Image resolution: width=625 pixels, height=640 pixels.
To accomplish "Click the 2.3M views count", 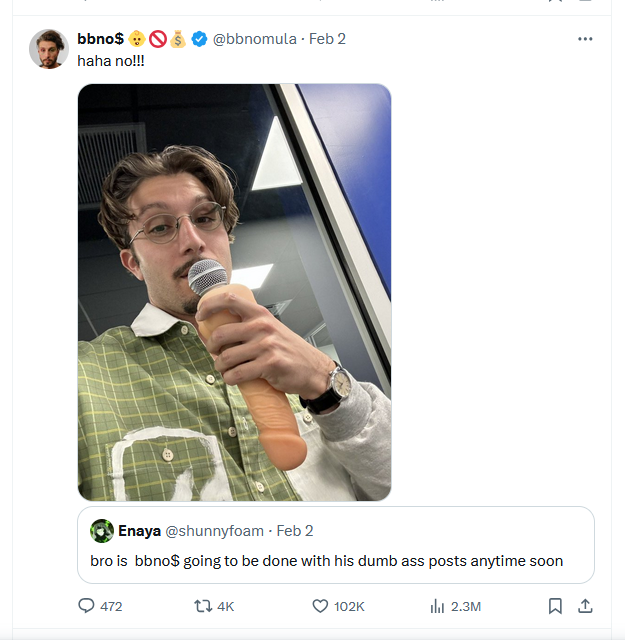I will [466, 606].
